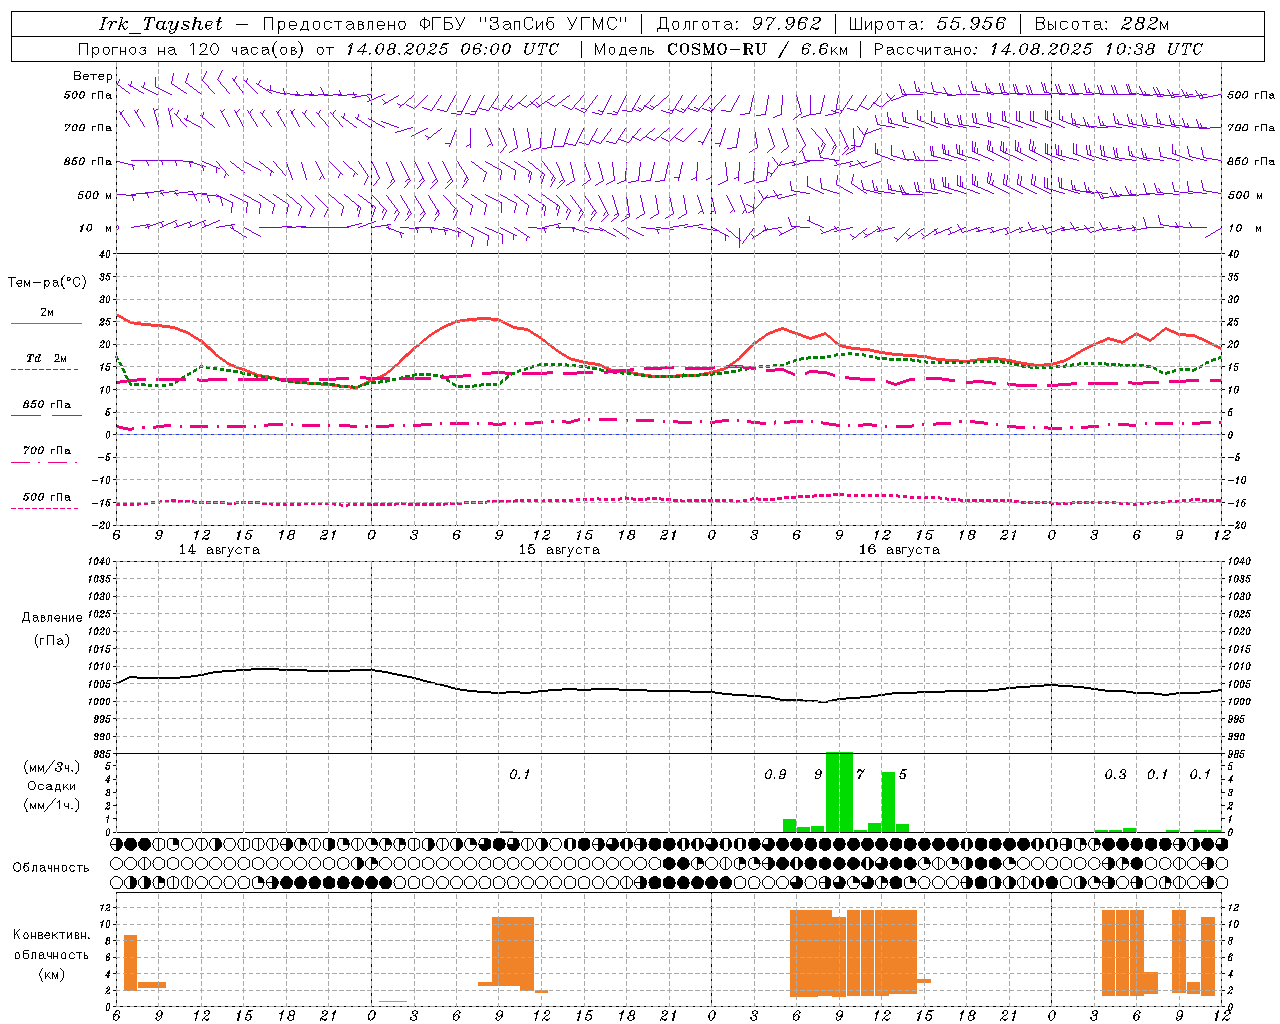Viewport: 1280px width, 1024px height.
Task: Click the 'Облачность' cloud cover label
Action: tap(51, 867)
